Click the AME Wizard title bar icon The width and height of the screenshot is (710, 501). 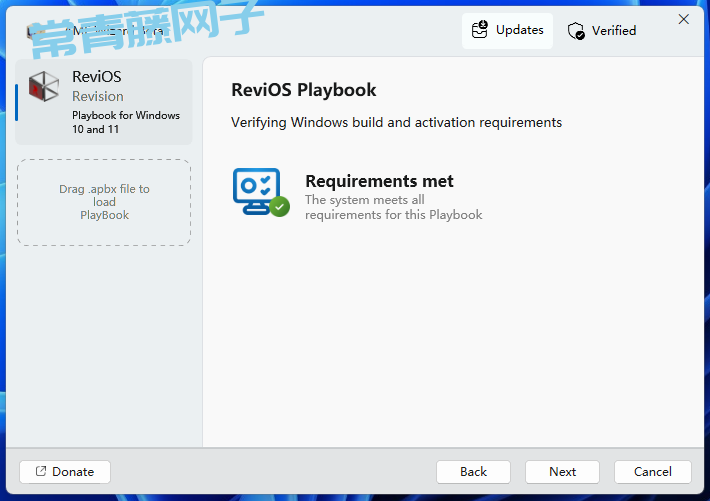tap(36, 28)
